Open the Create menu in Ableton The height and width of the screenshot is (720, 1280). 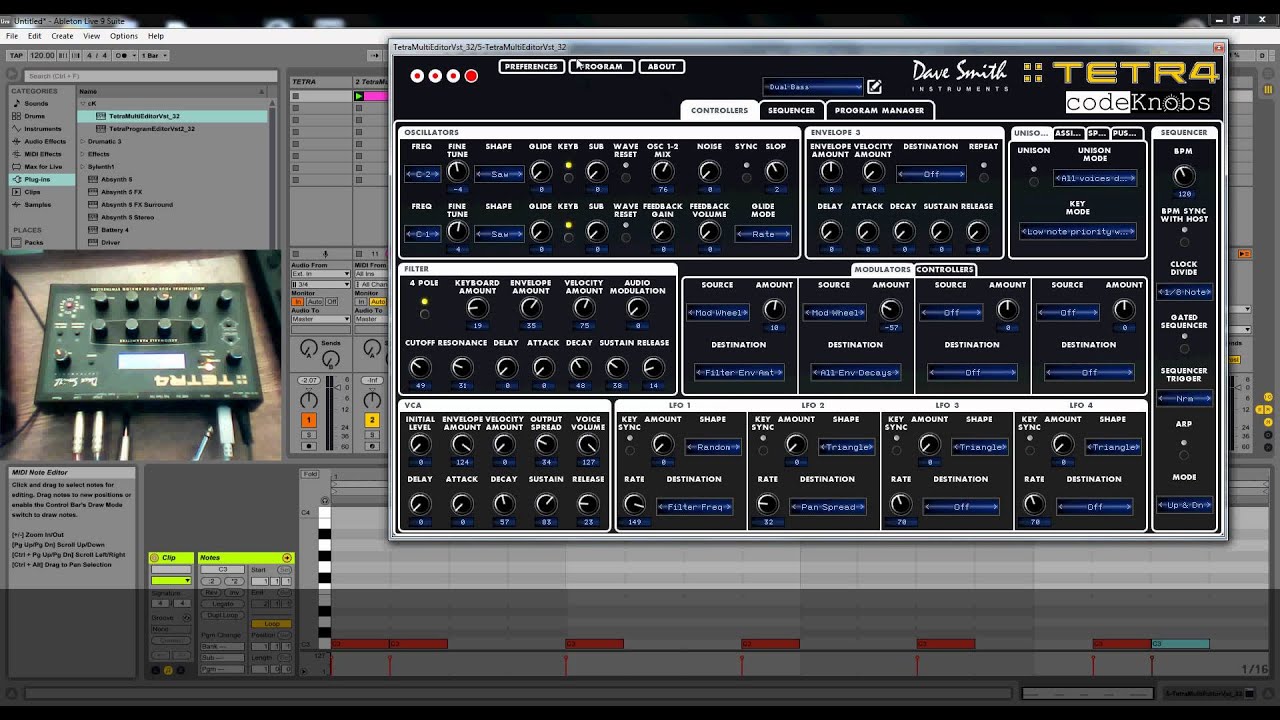click(x=62, y=36)
